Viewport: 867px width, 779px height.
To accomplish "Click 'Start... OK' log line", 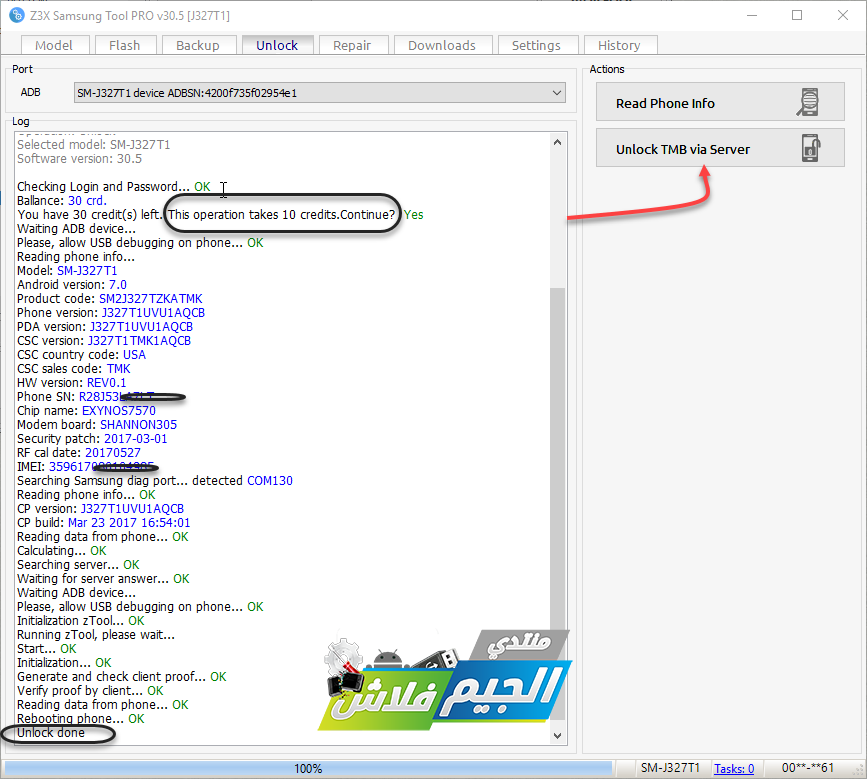I will [x=47, y=649].
